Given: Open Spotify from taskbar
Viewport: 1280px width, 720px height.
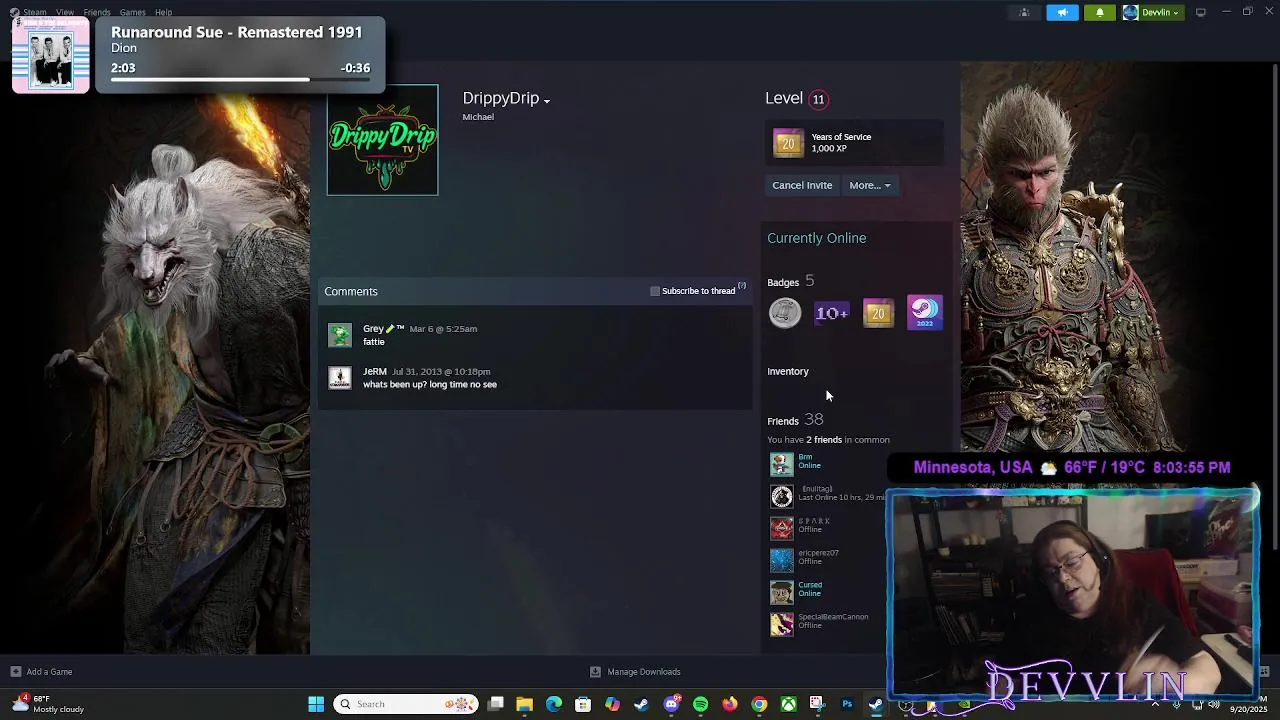Looking at the screenshot, I should [700, 704].
